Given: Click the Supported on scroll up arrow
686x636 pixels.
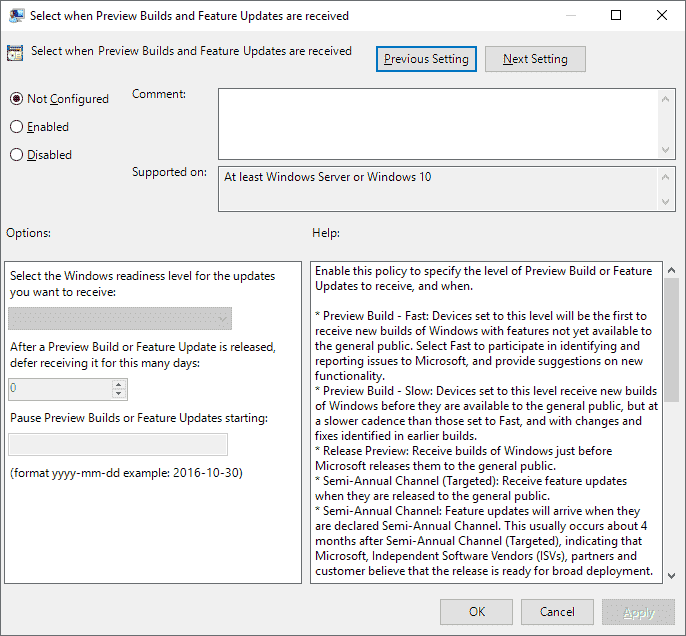Looking at the screenshot, I should pos(665,177).
